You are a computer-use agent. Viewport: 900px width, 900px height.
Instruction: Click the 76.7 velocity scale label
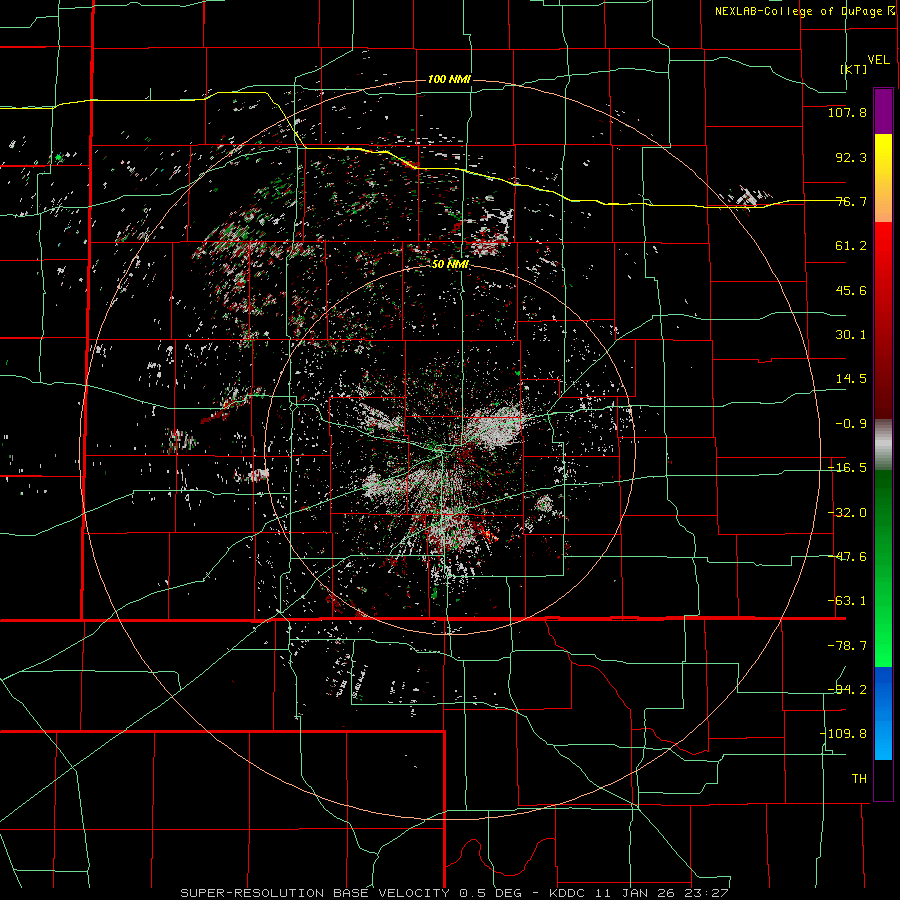click(851, 201)
